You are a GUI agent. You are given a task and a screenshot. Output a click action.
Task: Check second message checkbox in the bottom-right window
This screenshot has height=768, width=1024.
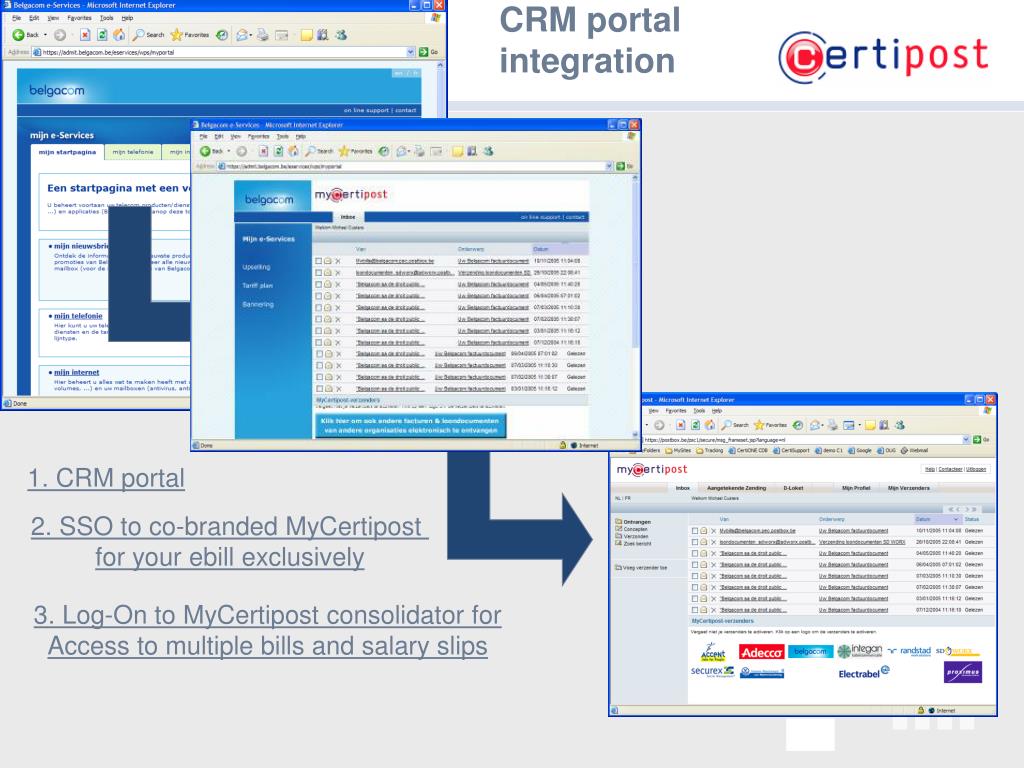click(x=695, y=542)
